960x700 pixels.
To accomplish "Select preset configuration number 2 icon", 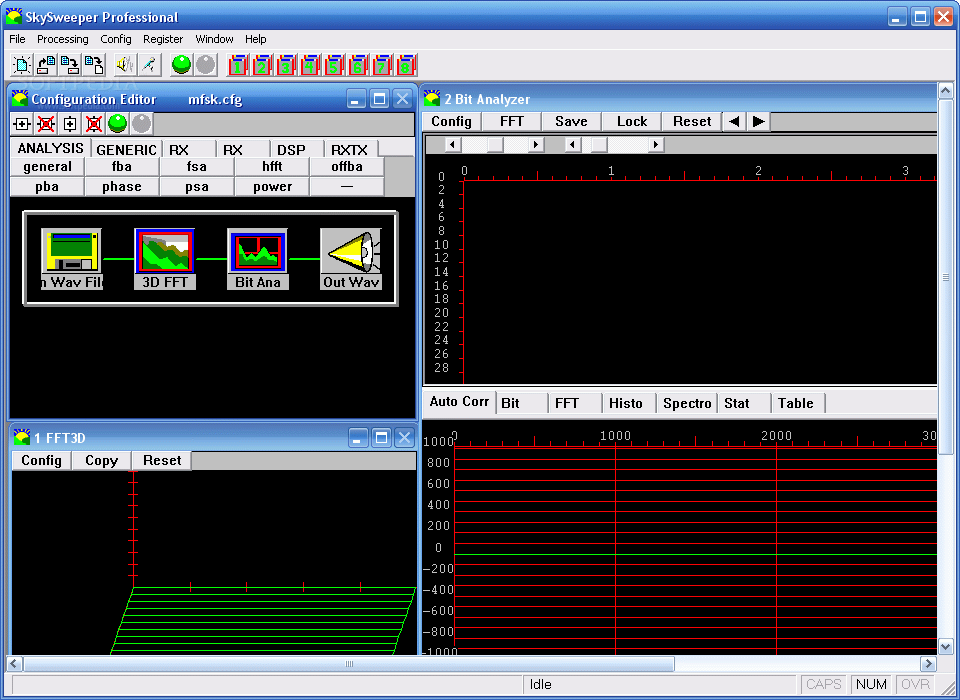I will pyautogui.click(x=262, y=65).
